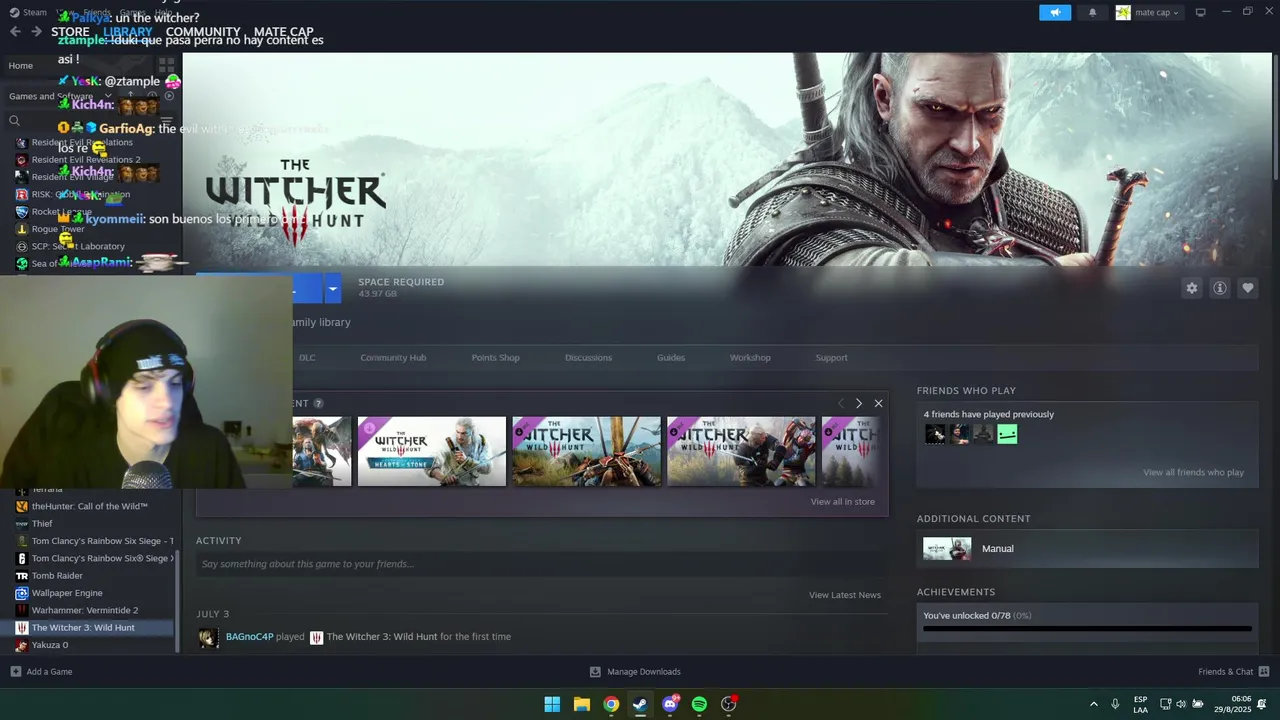The height and width of the screenshot is (720, 1280).
Task: Select theHunter: Call of the Wild in list
Action: pos(91,506)
